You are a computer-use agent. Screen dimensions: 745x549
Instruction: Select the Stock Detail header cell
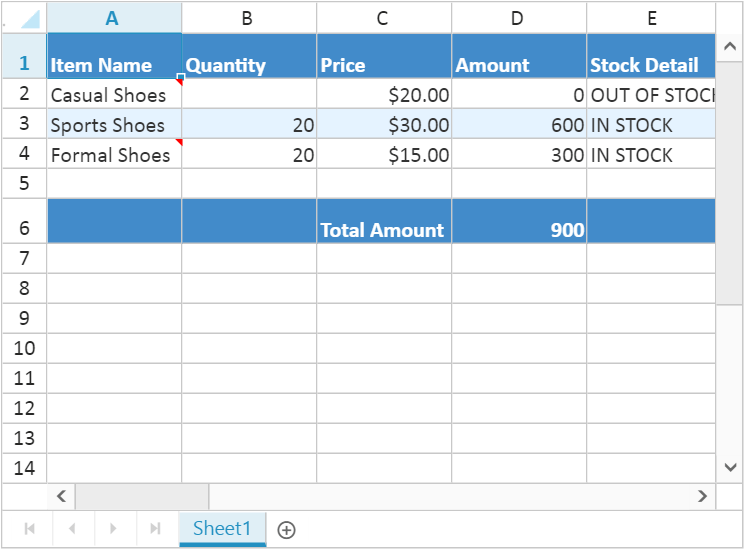click(651, 56)
